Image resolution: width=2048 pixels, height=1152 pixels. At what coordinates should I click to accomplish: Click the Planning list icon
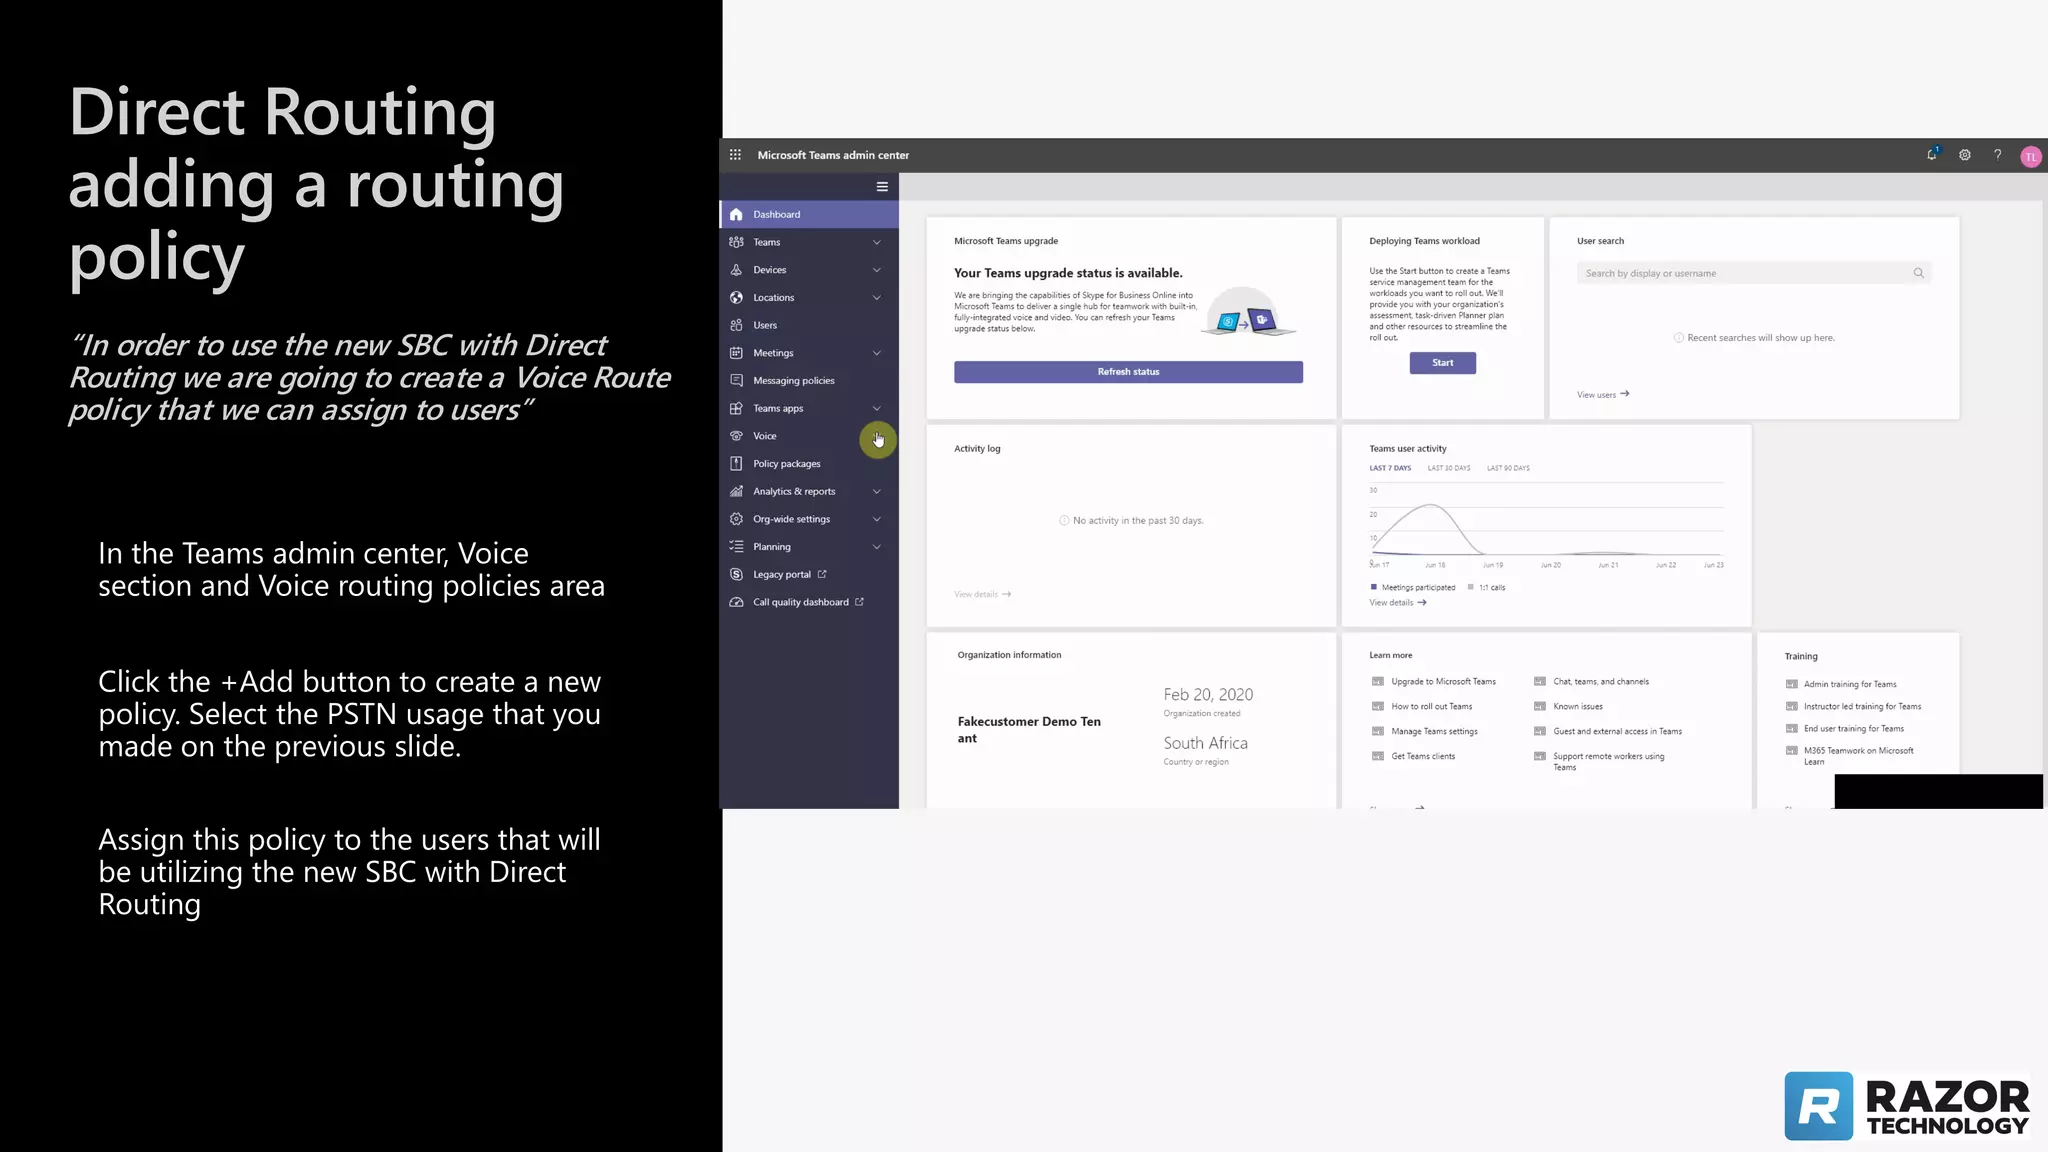[x=737, y=547]
